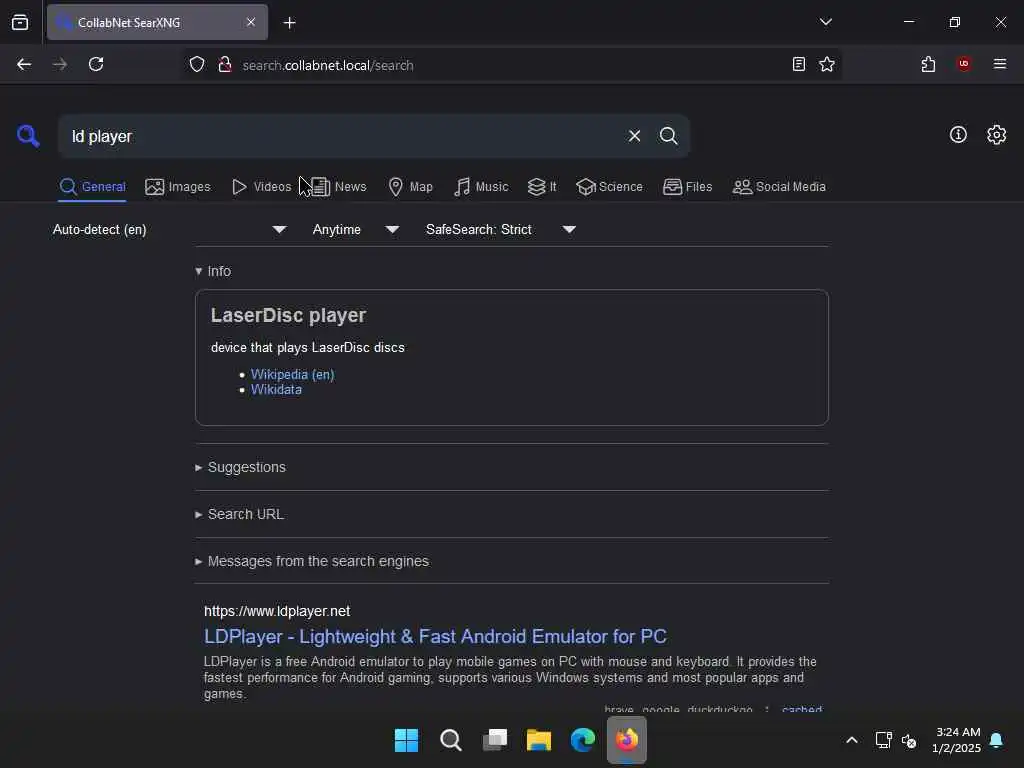Switch to Music category
This screenshot has width=1024, height=768.
[x=481, y=187]
